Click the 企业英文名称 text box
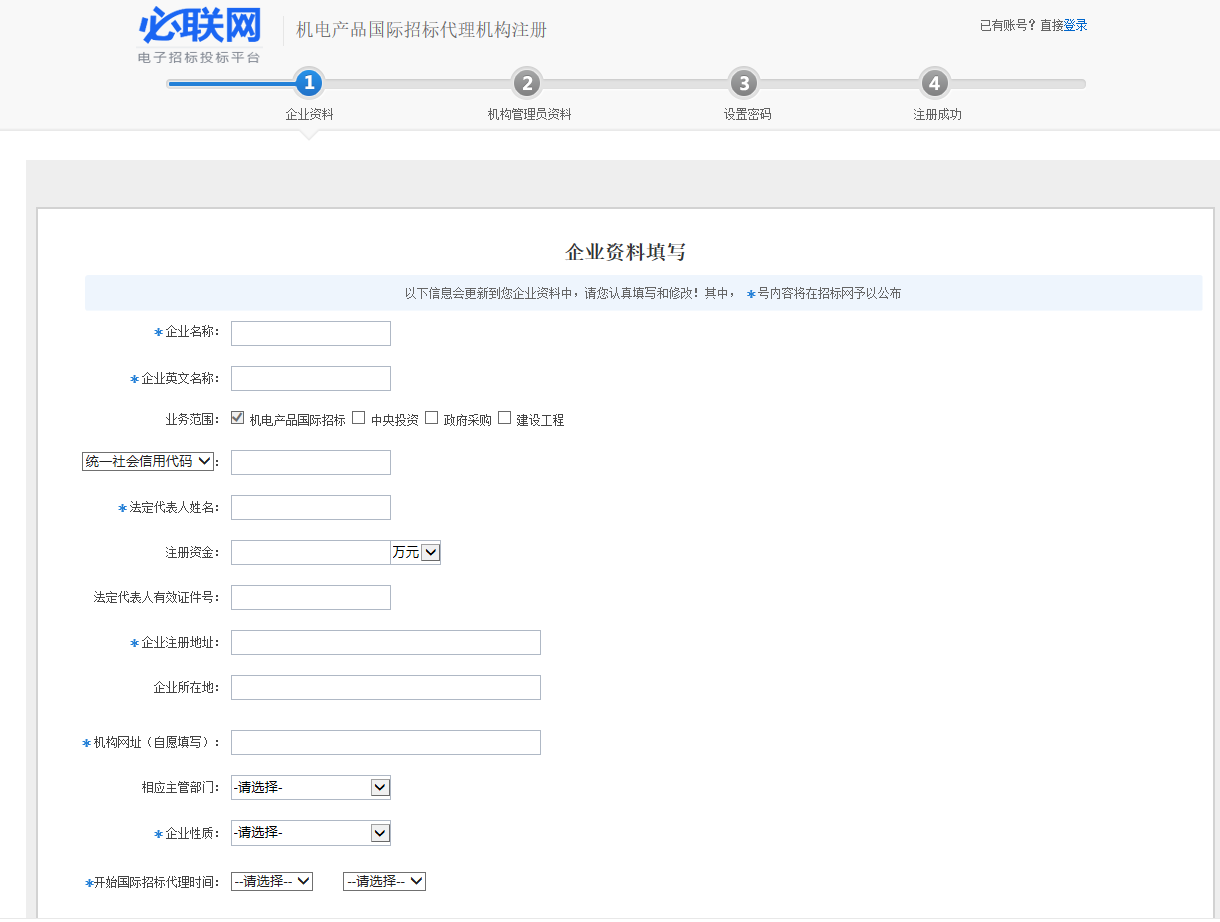This screenshot has width=1220, height=922. [310, 379]
